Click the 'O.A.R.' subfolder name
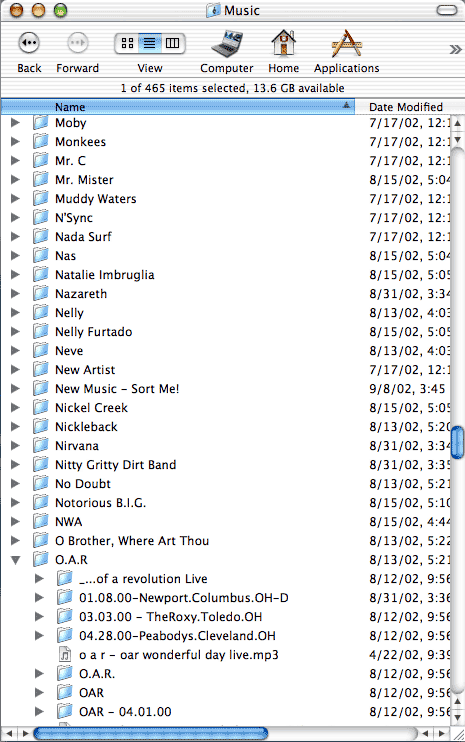Image resolution: width=465 pixels, height=742 pixels. pyautogui.click(x=97, y=673)
